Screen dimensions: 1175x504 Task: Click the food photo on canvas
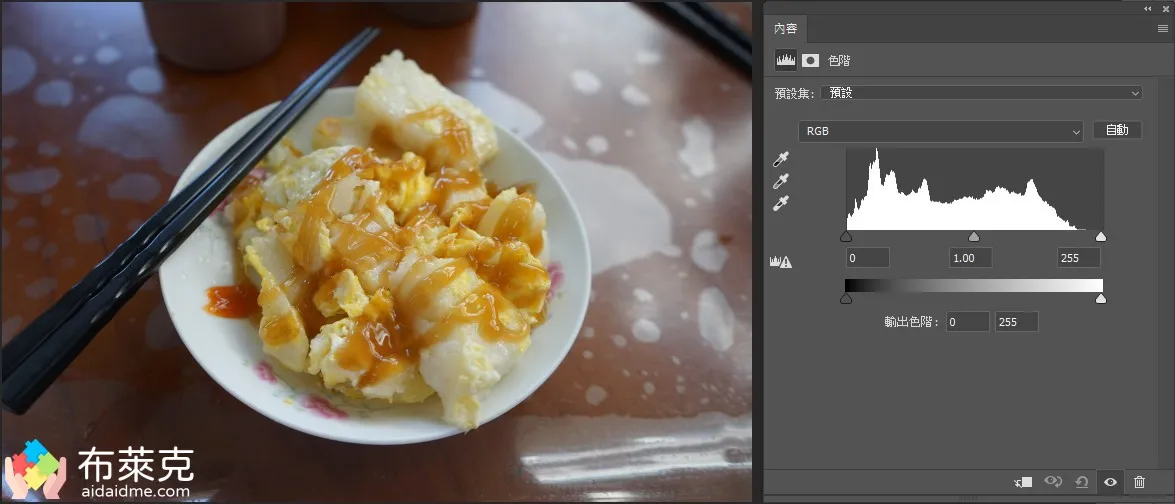coord(376,252)
